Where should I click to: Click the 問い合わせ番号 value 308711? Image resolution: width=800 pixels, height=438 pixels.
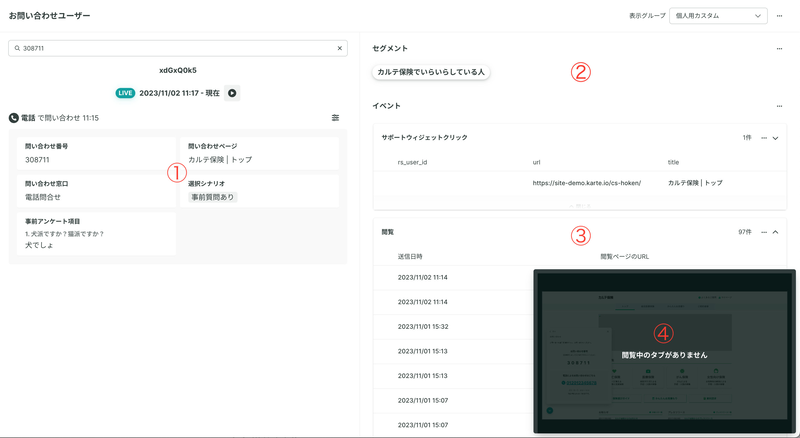pos(37,160)
